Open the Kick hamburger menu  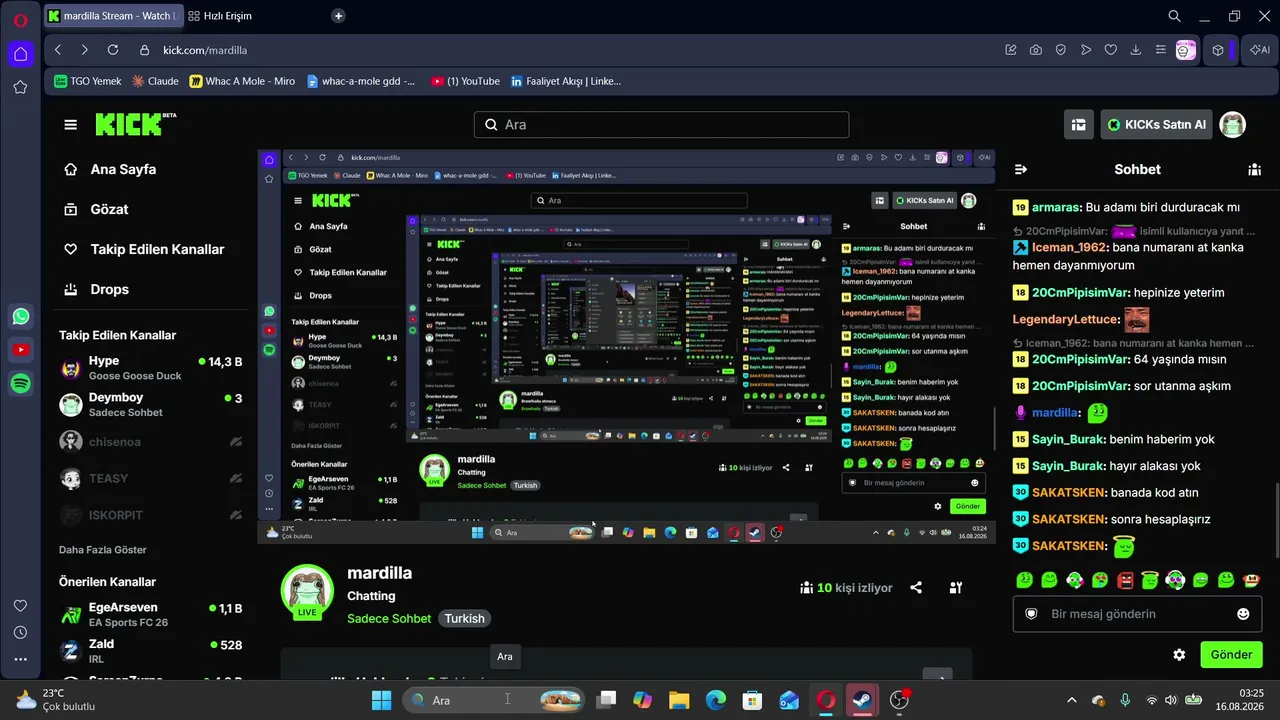tap(70, 124)
